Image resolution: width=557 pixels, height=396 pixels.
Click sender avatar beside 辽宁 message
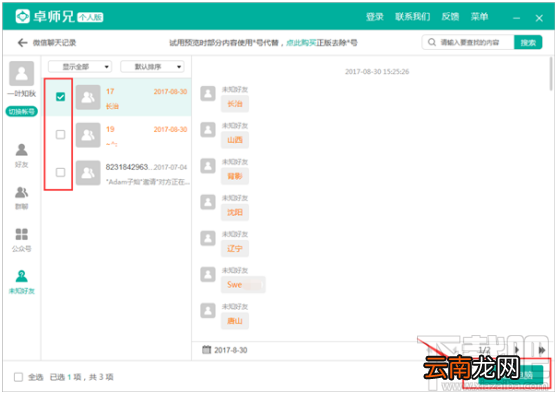click(x=208, y=238)
